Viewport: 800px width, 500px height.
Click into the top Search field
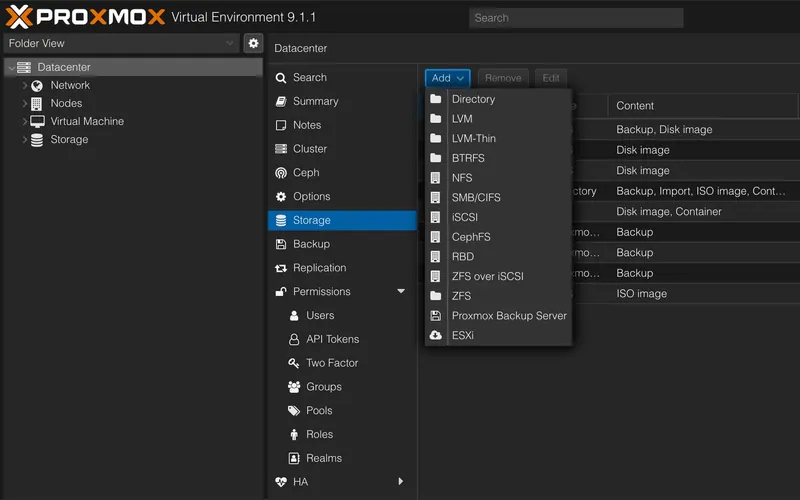tap(576, 18)
